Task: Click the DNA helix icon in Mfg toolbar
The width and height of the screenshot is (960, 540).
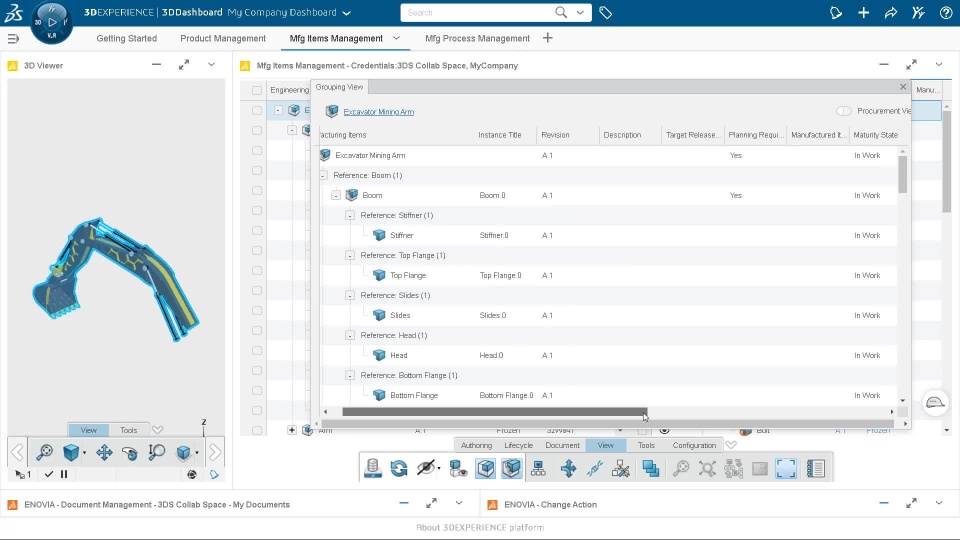Action: coord(594,468)
